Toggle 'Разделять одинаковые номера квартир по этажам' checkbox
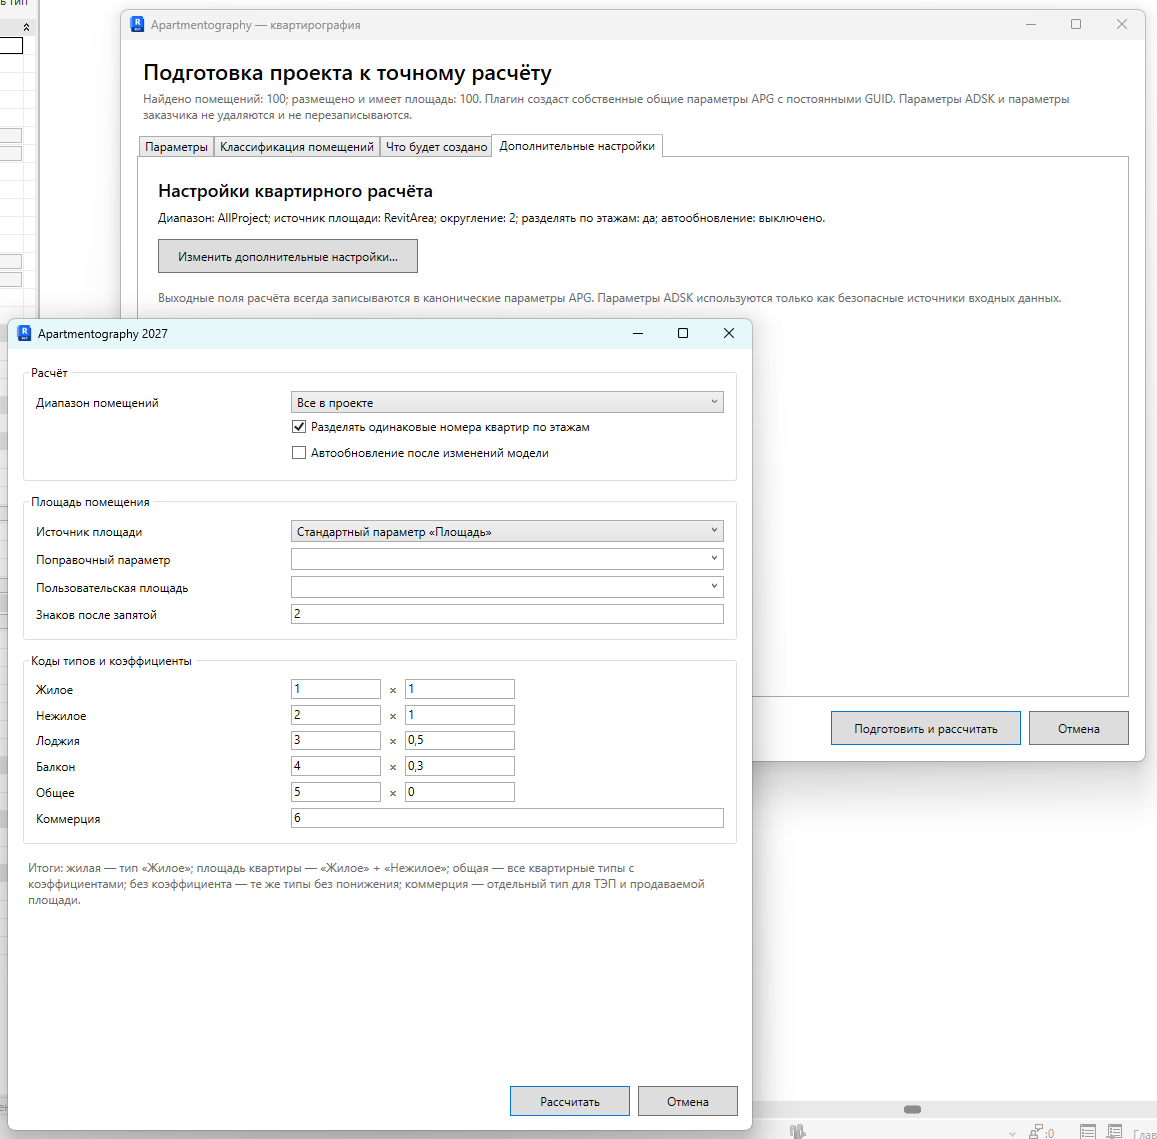Screen dimensions: 1157x1139 pos(299,426)
